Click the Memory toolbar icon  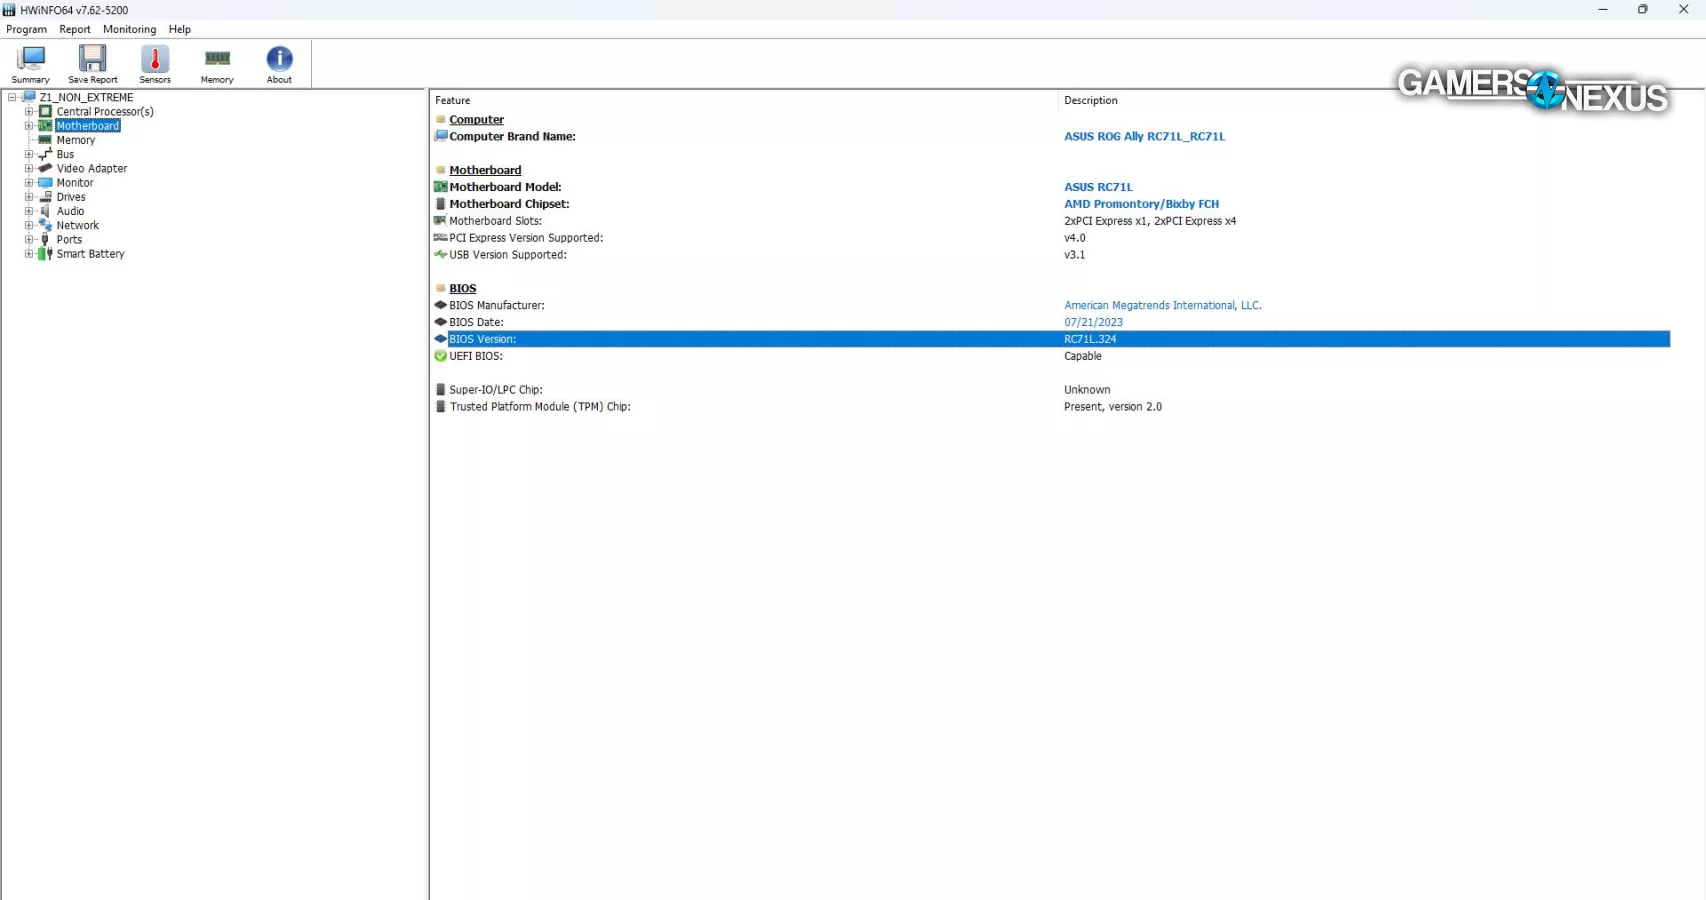[217, 64]
